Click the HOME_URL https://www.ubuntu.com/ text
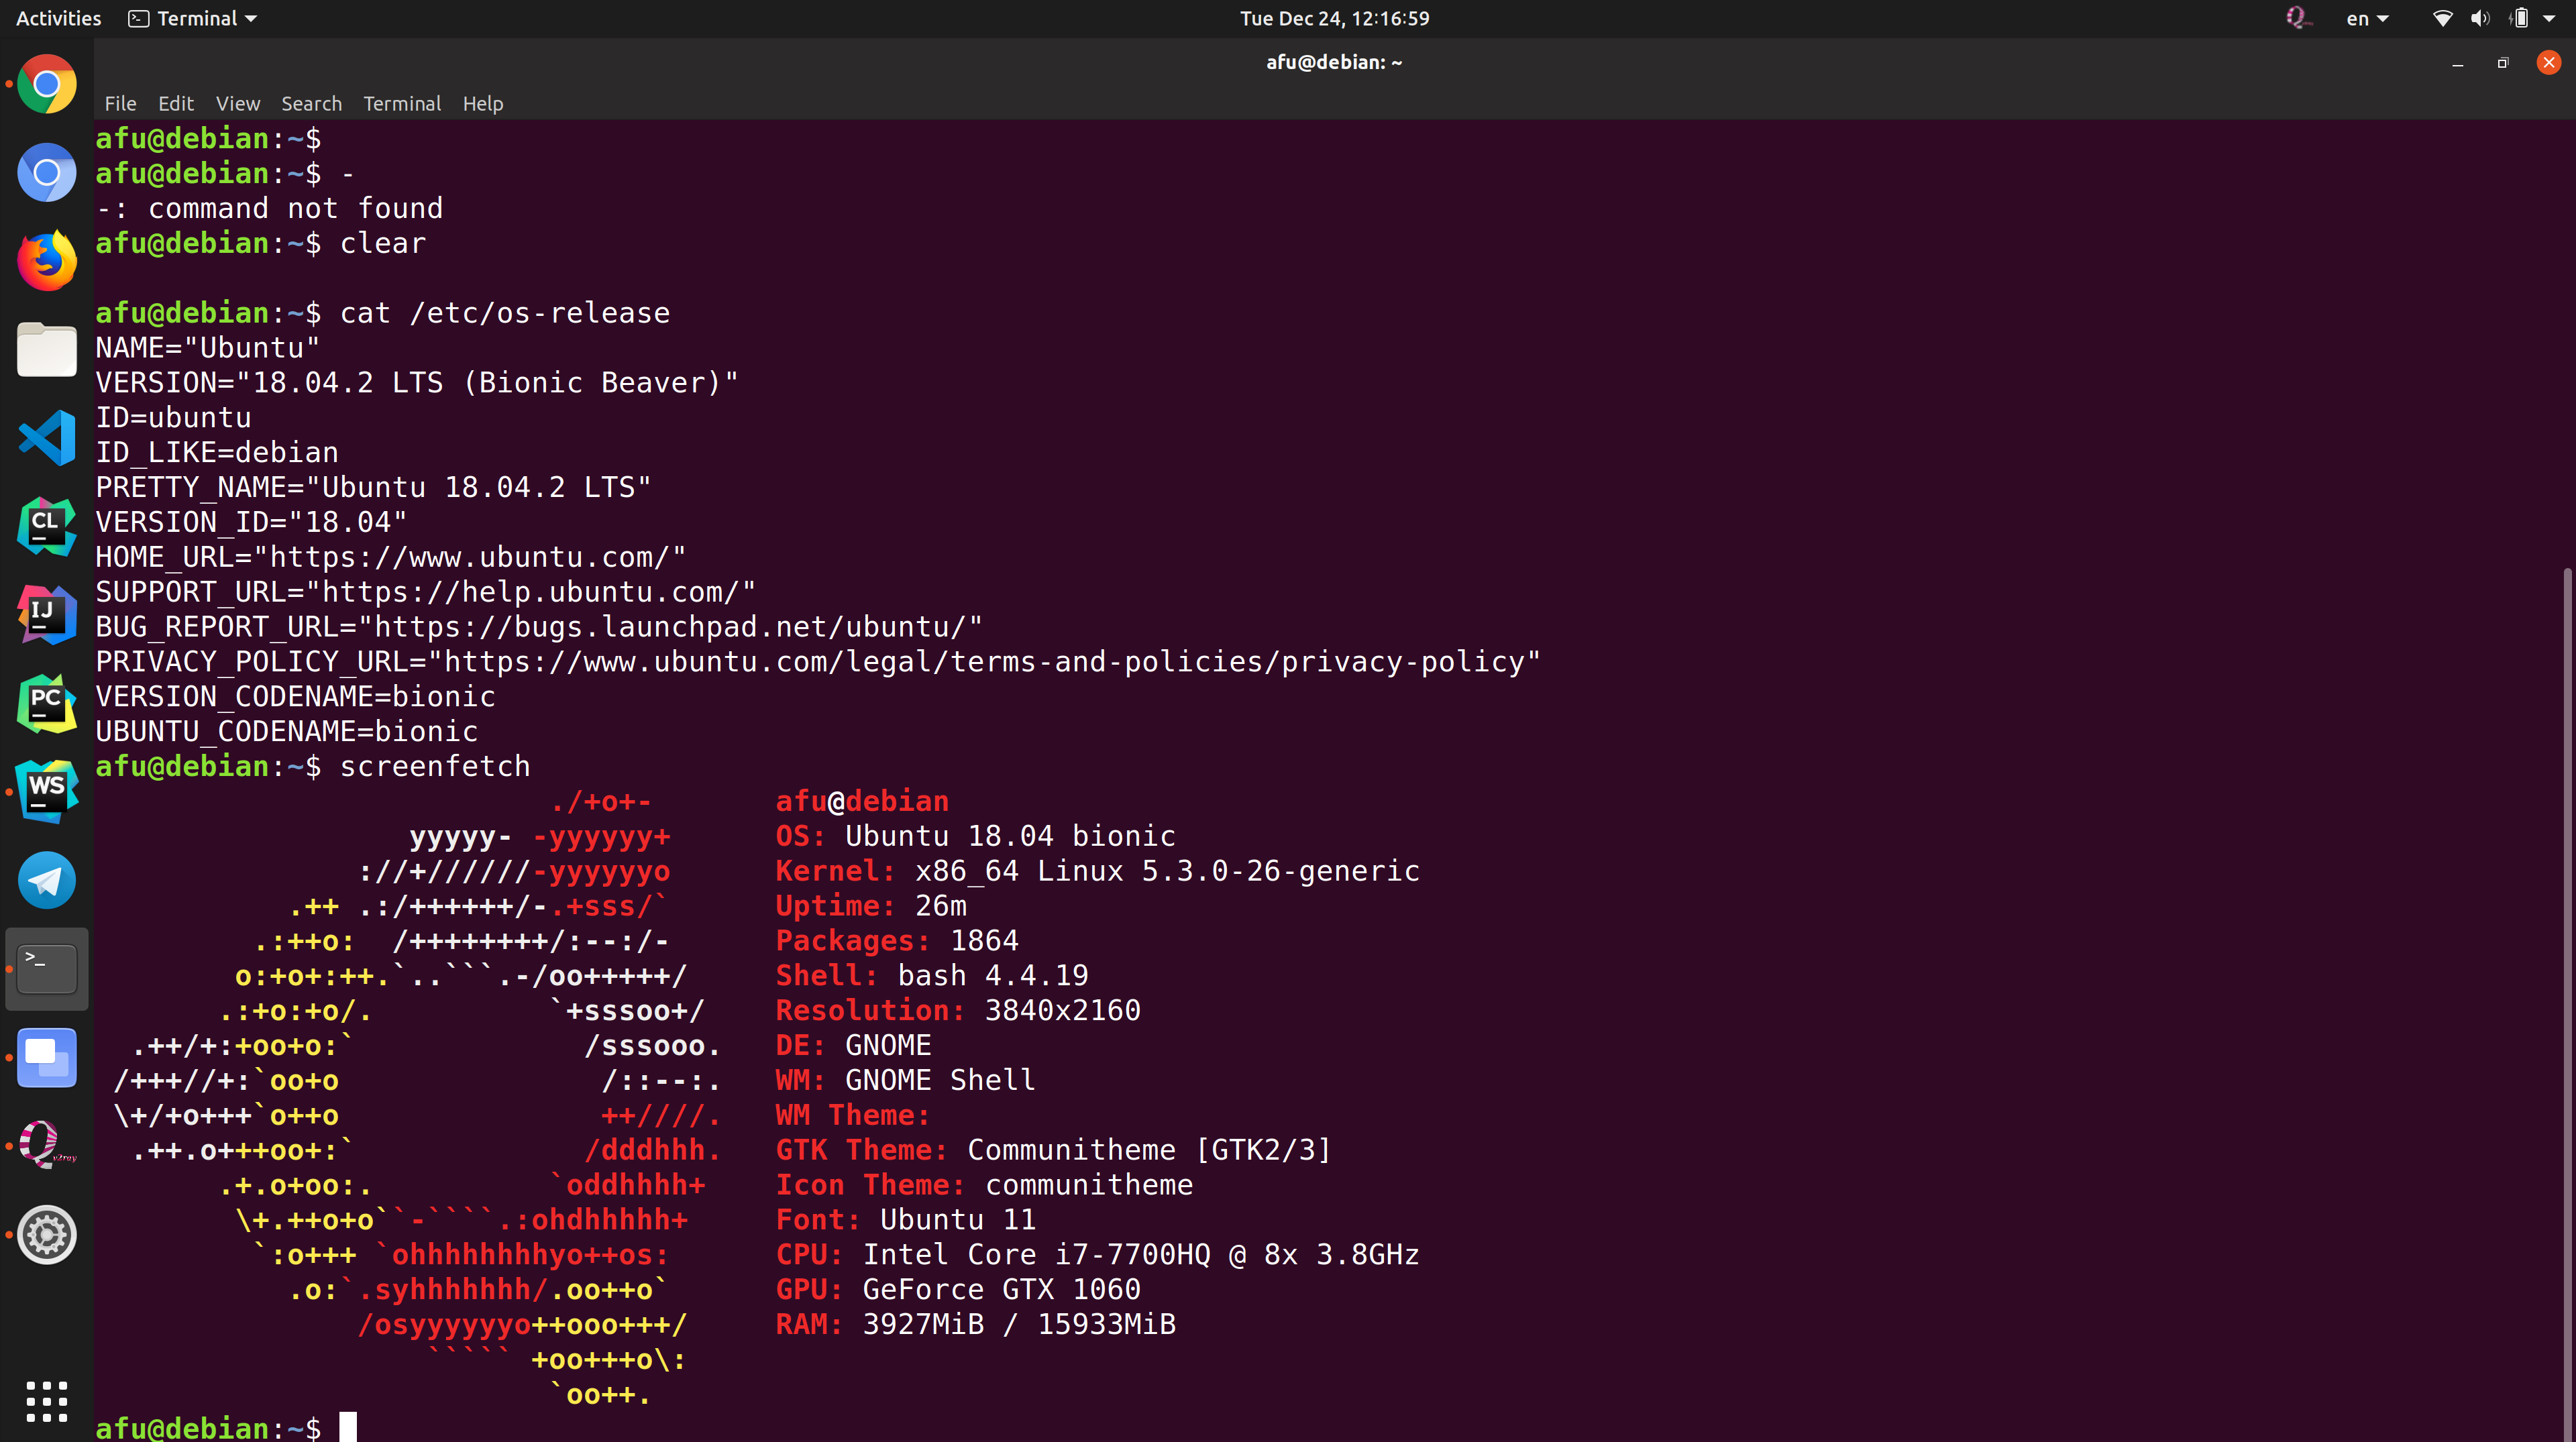 point(391,557)
